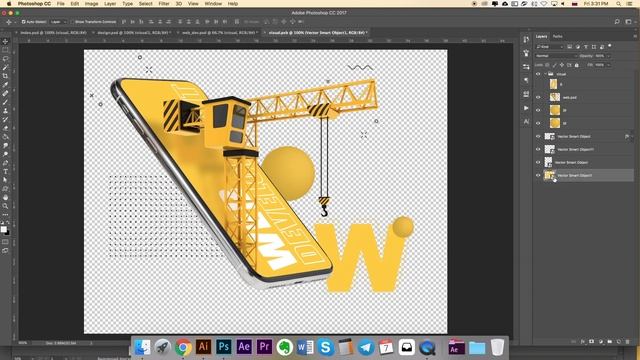
Task: Select the Gradient tool
Action: pyautogui.click(x=5, y=136)
